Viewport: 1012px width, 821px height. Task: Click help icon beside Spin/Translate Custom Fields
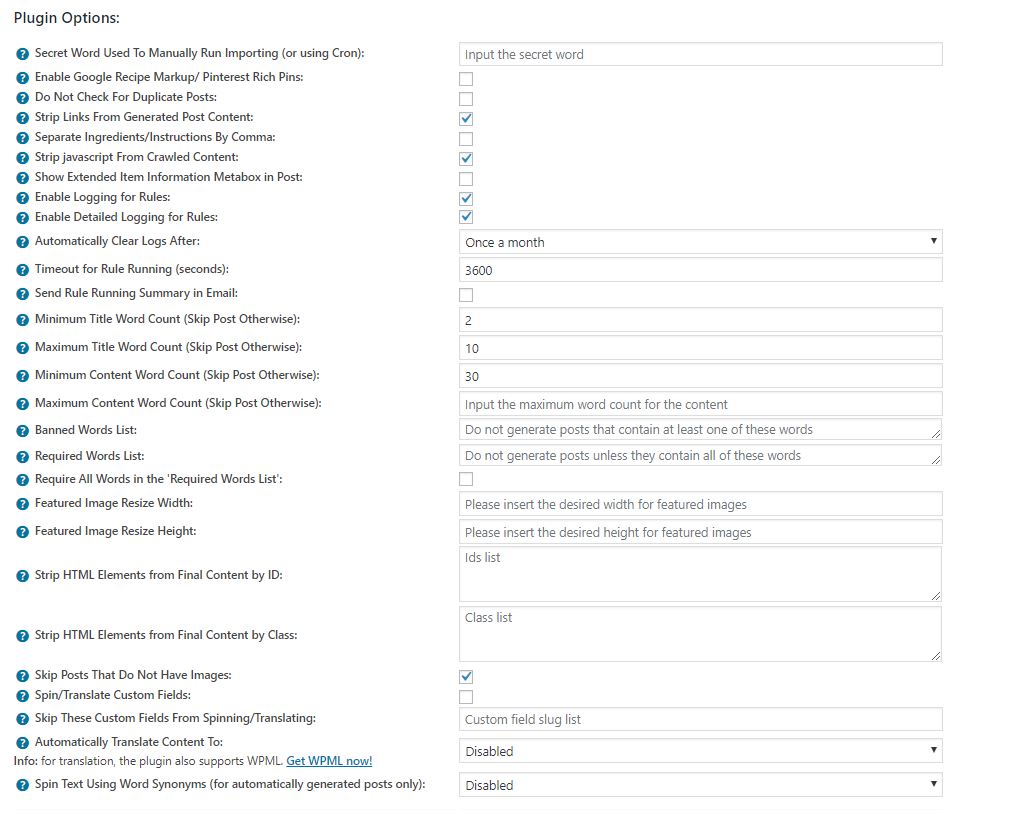pyautogui.click(x=23, y=696)
